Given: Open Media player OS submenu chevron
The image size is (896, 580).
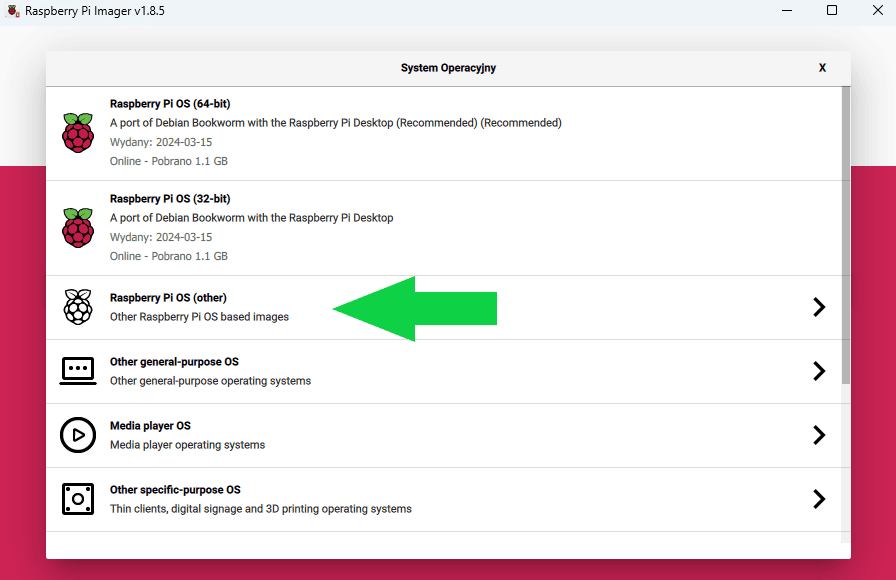Looking at the screenshot, I should [819, 435].
